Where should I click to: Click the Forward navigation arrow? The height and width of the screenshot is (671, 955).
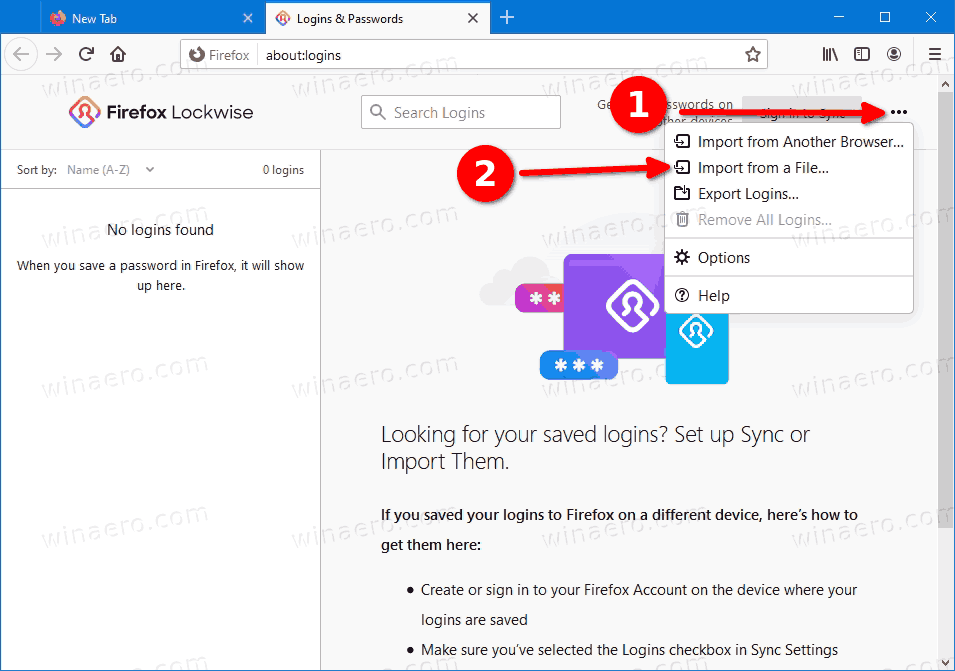[54, 55]
